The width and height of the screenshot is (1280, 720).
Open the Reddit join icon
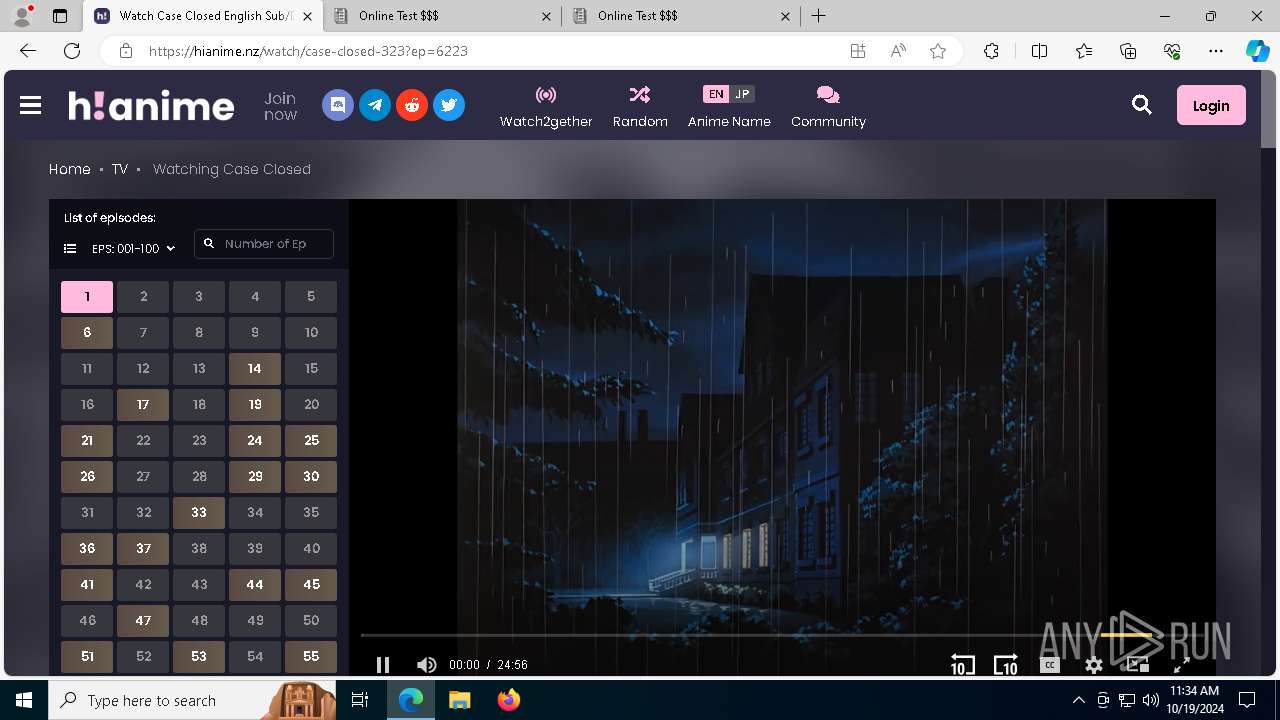coord(412,104)
